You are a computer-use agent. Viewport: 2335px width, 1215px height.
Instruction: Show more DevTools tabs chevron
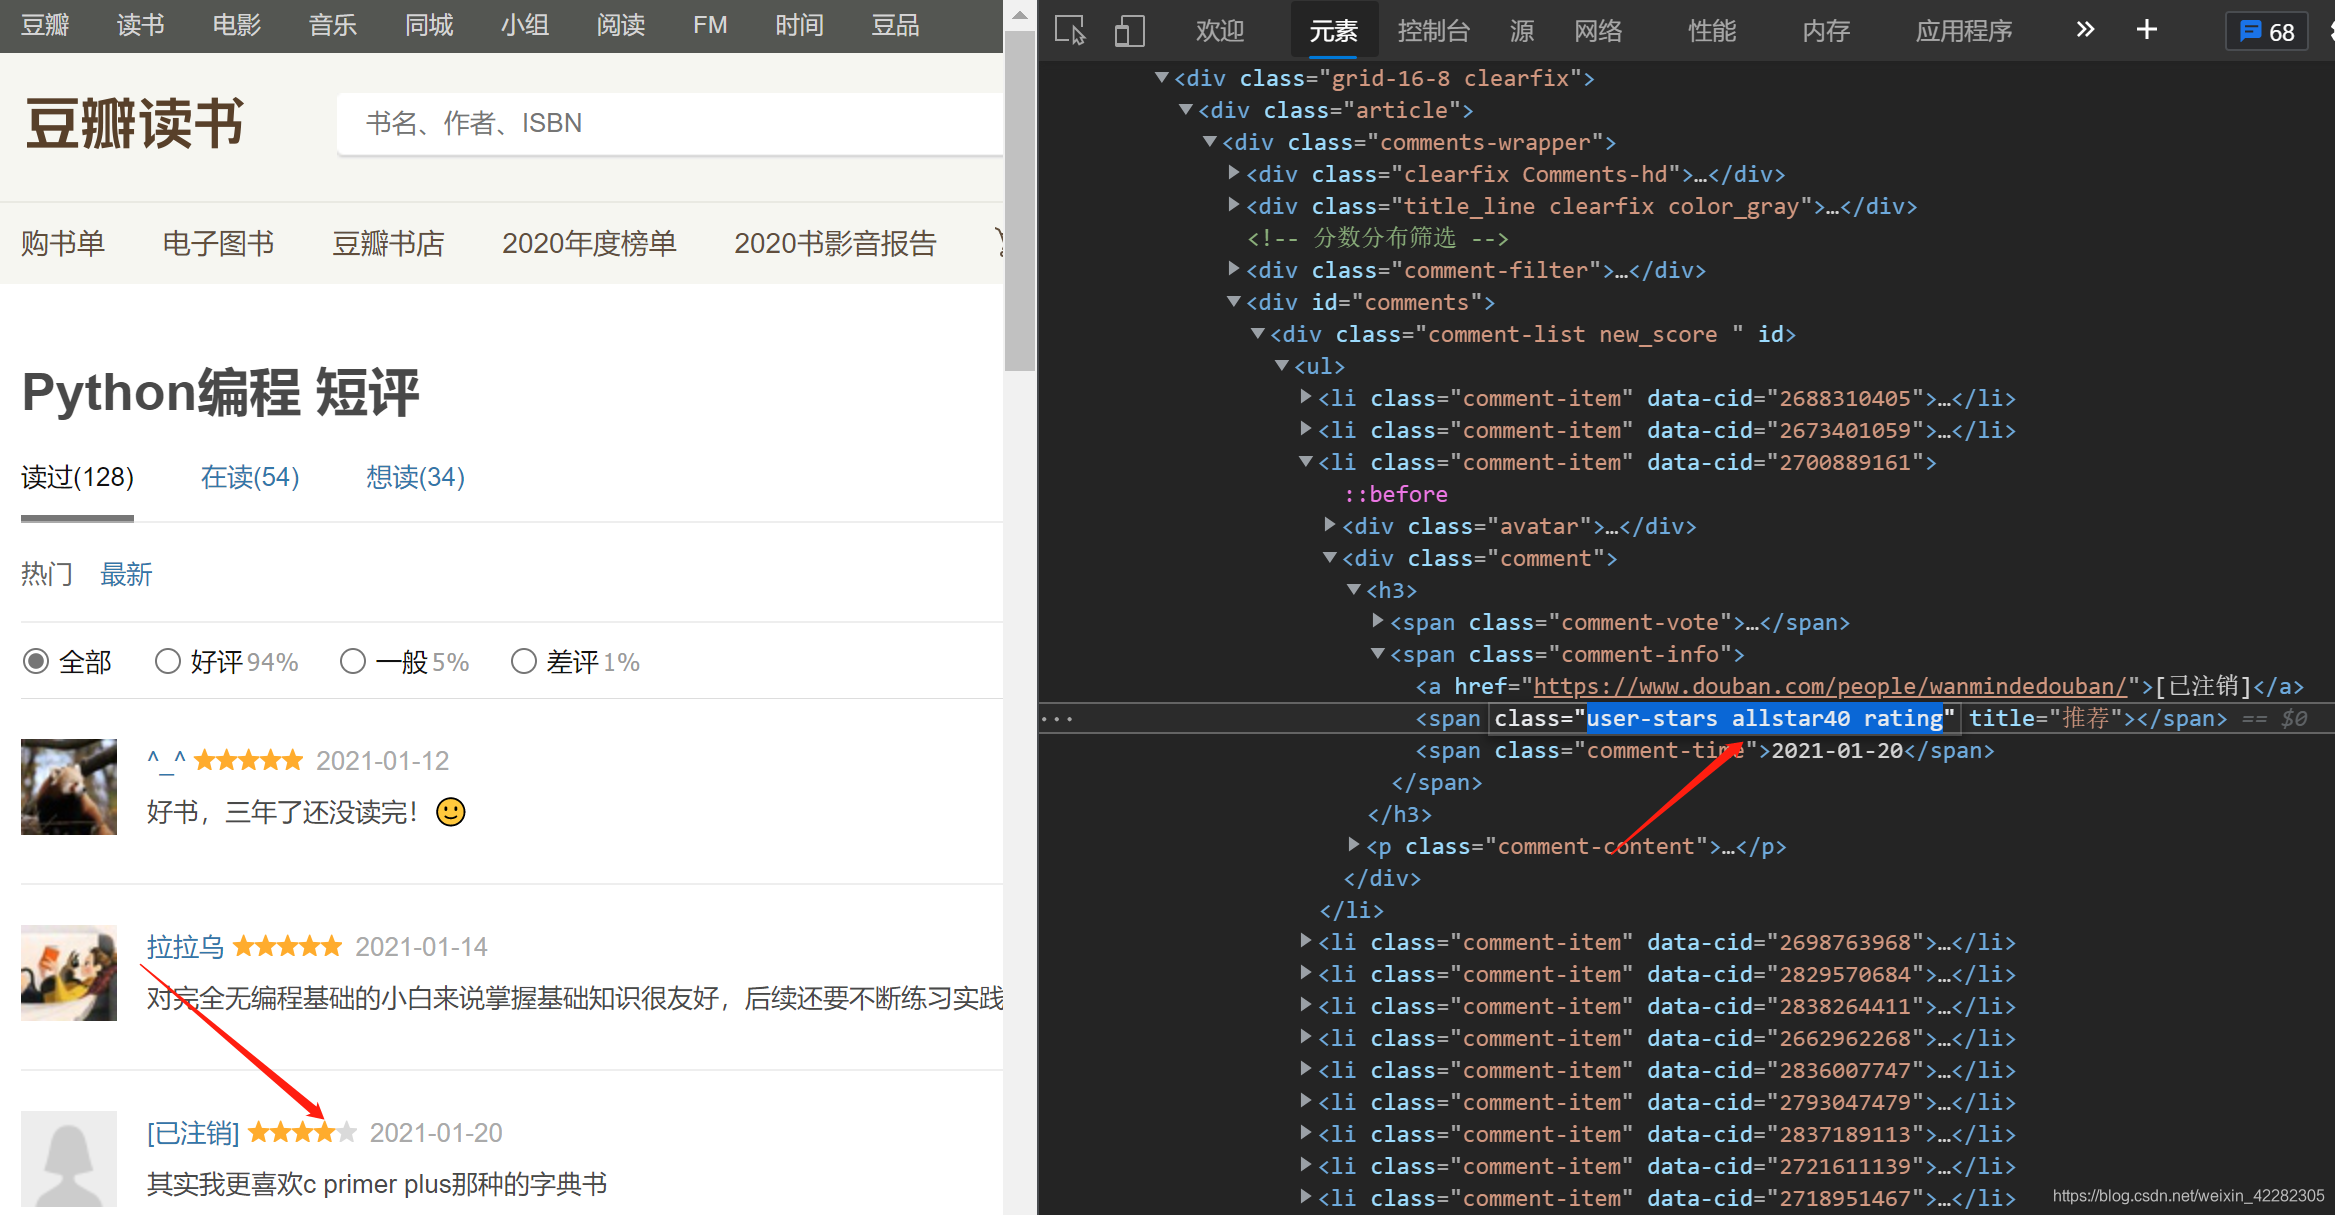2085,30
